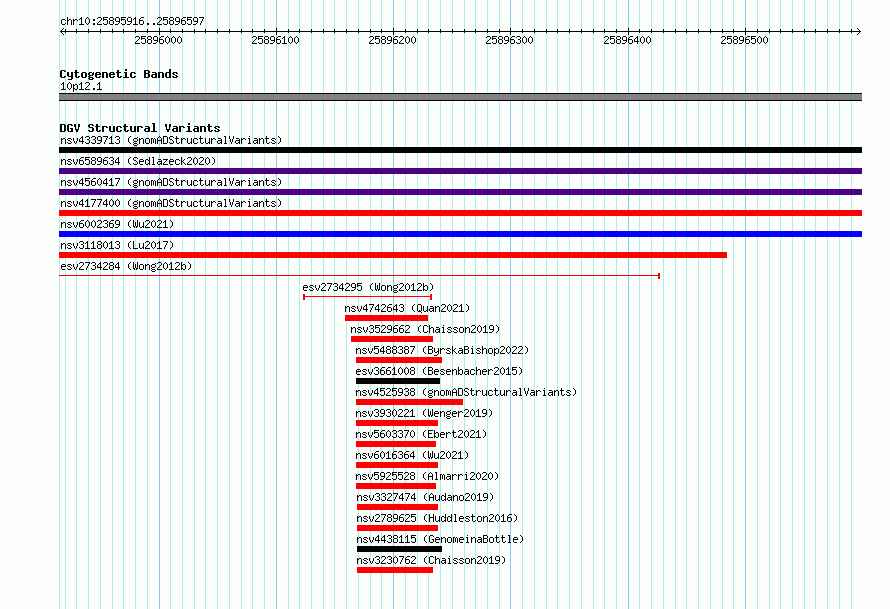890x609 pixels.
Task: Click ruler position 25896400
Action: pyautogui.click(x=627, y=40)
